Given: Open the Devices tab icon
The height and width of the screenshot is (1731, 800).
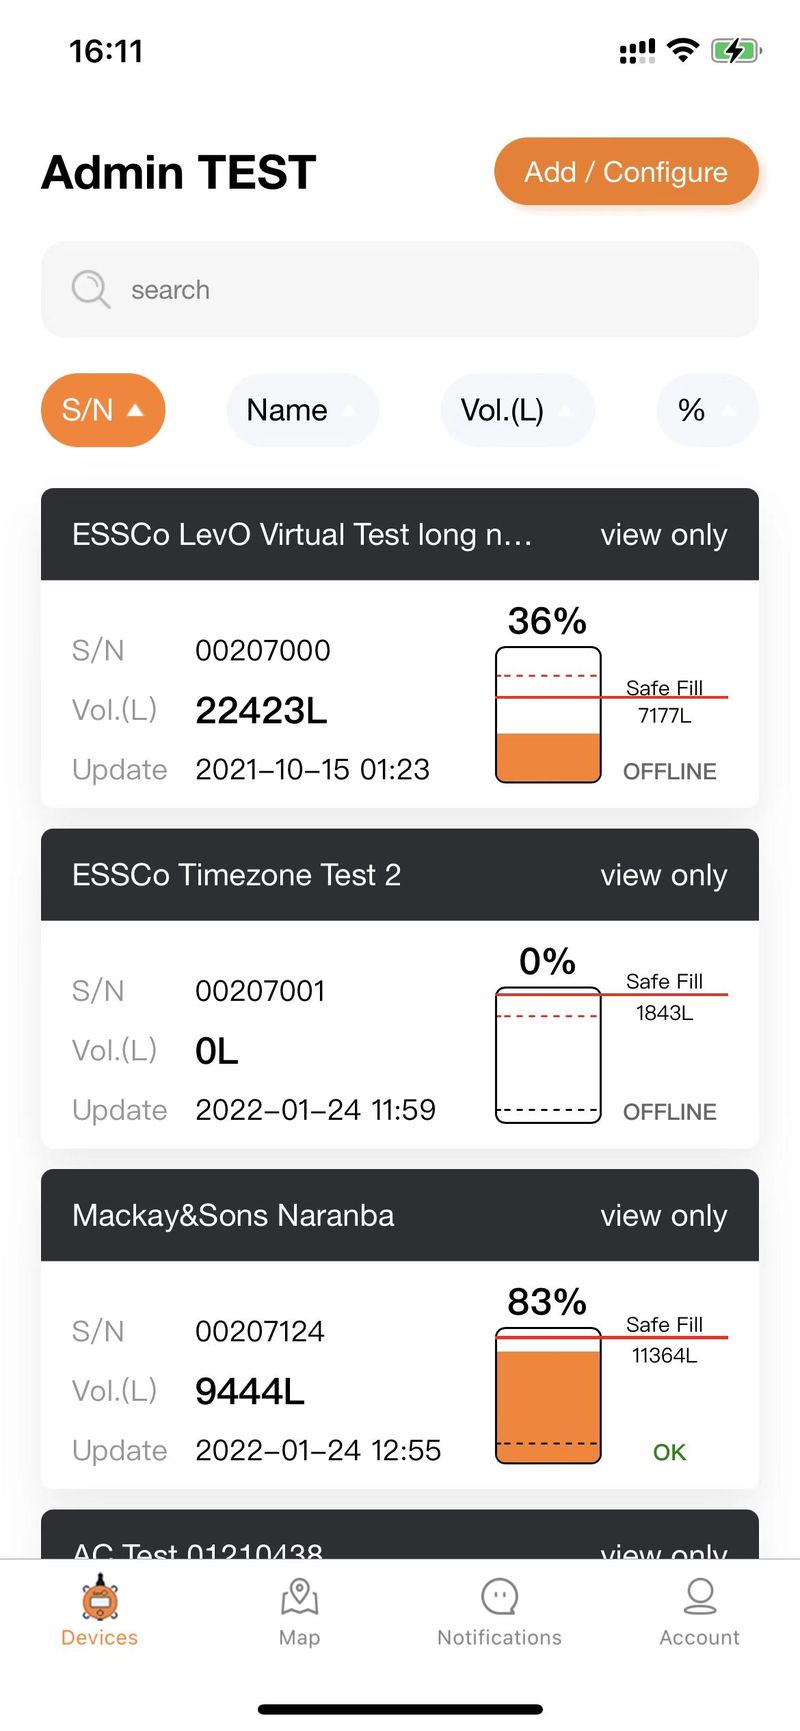Looking at the screenshot, I should pyautogui.click(x=100, y=1596).
